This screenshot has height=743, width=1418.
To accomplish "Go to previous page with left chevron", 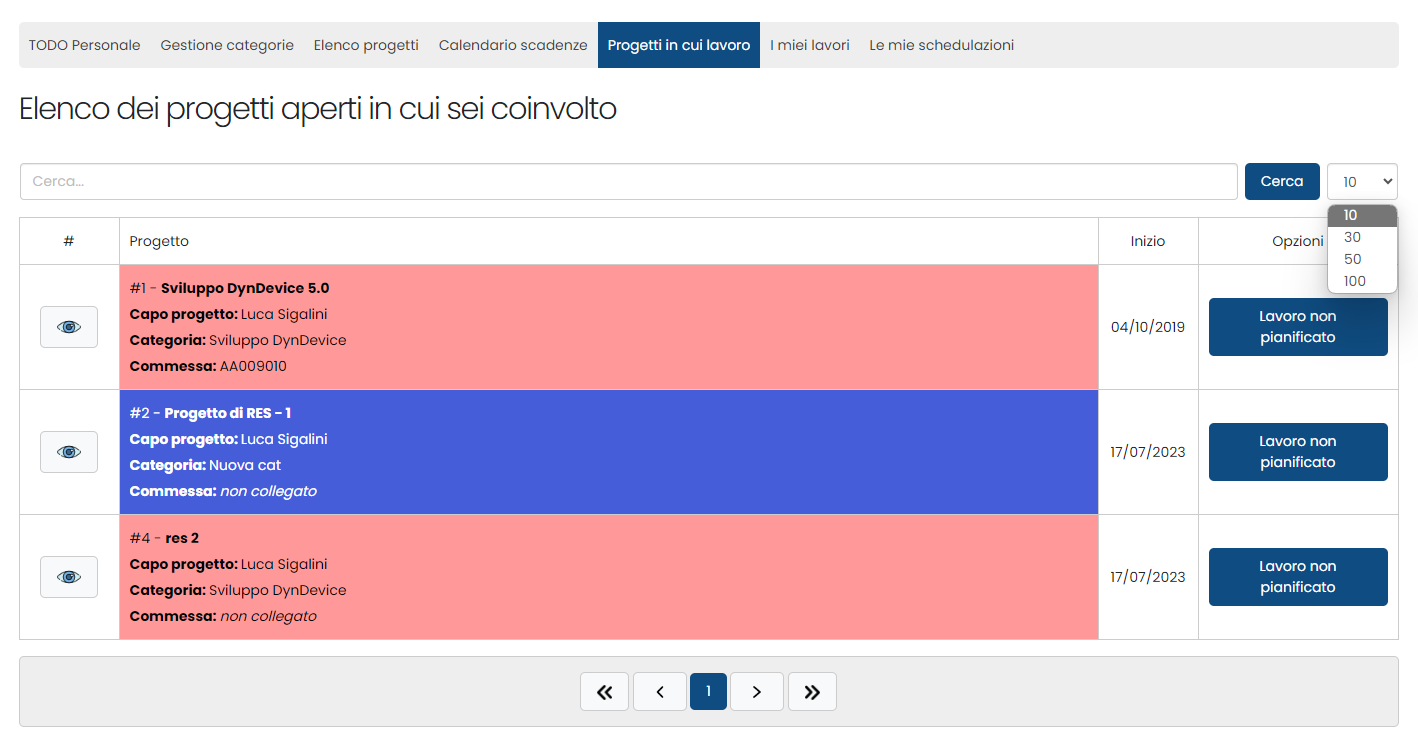I will tap(660, 692).
